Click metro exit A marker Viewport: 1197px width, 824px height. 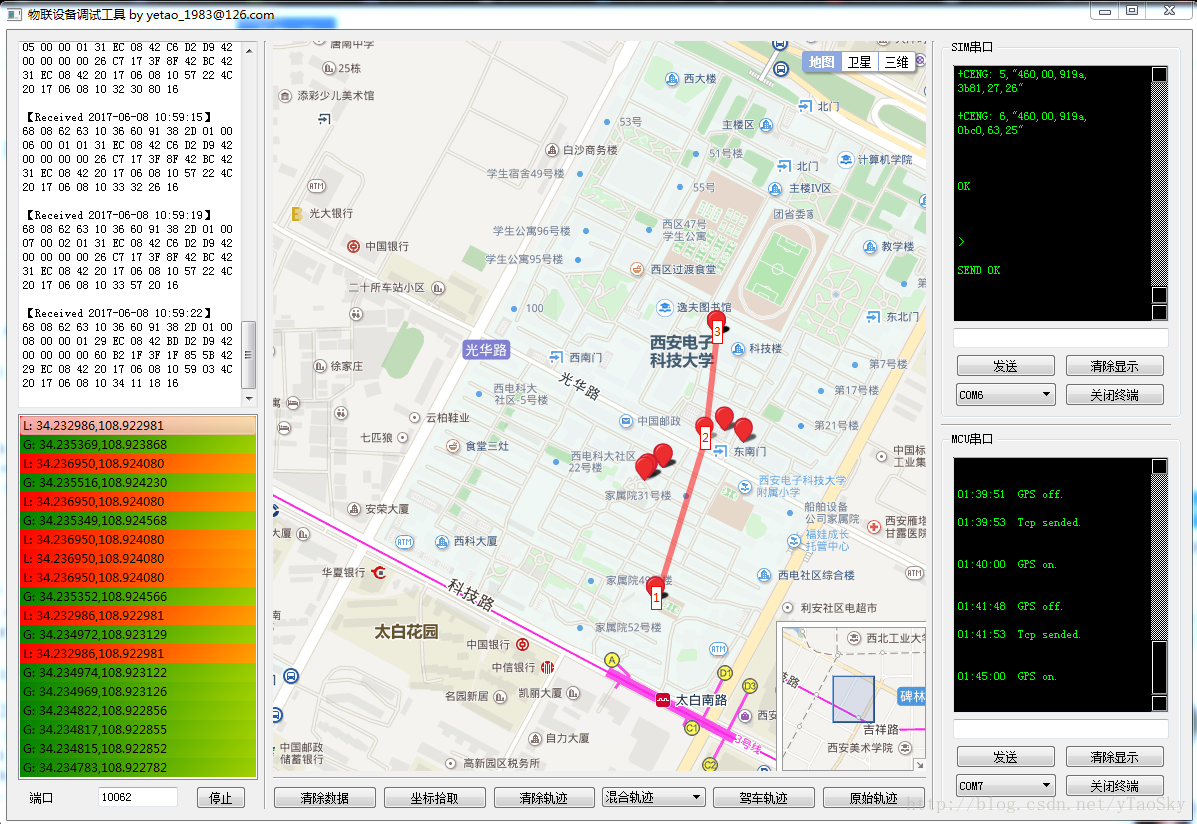click(611, 660)
